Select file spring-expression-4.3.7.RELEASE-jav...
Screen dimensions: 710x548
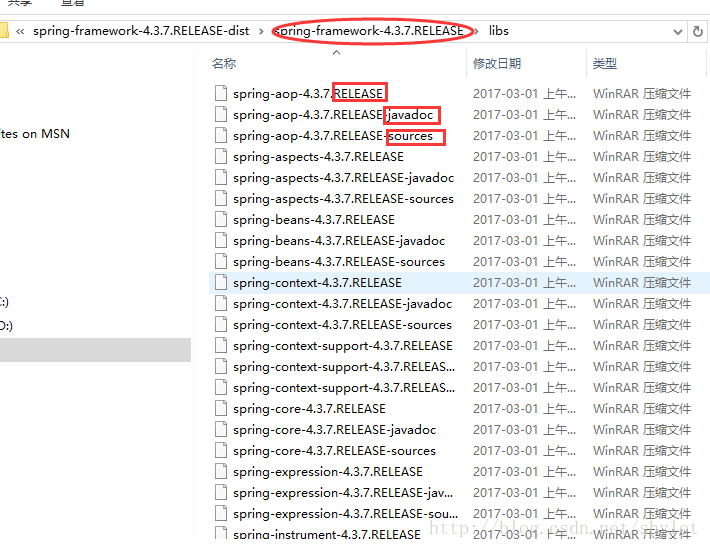343,492
